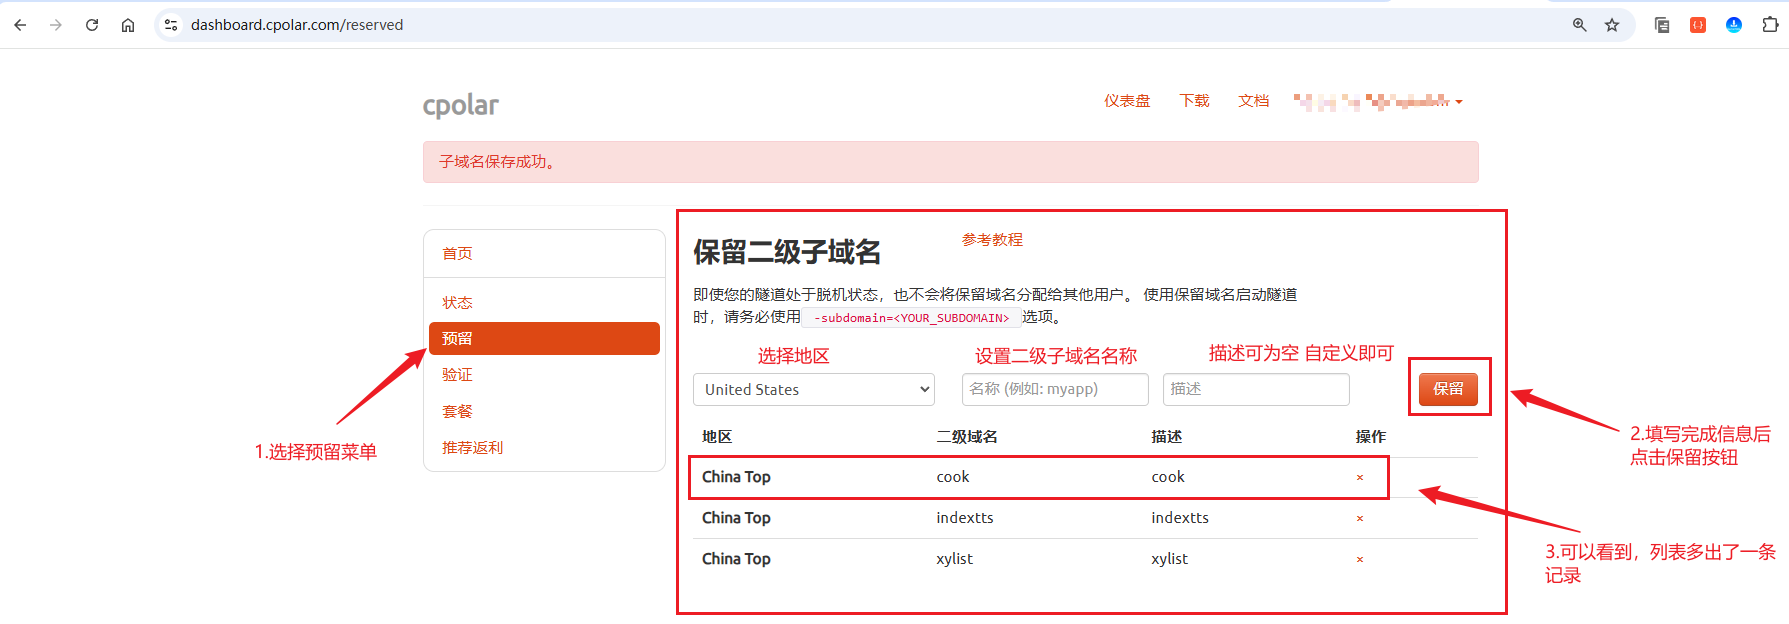This screenshot has height=624, width=1789.
Task: Click the address bar URL dashboard.cpolar.com/reserved
Action: click(x=297, y=25)
